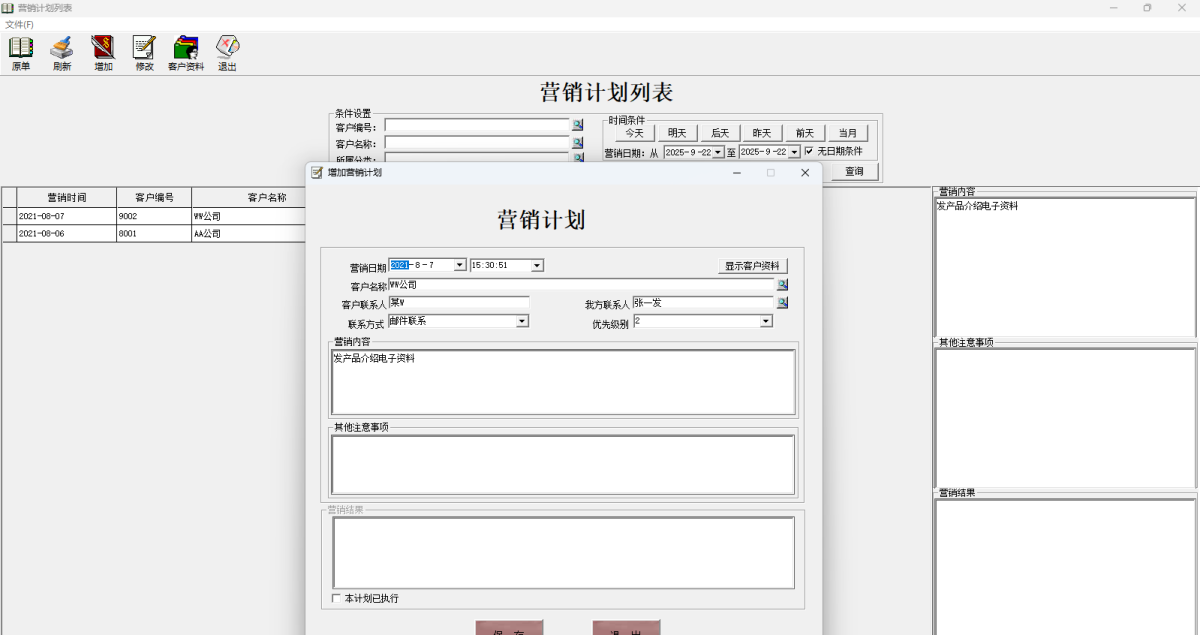Image resolution: width=1200 pixels, height=635 pixels.
Task: Expand the 优先级别 dropdown
Action: (x=765, y=321)
